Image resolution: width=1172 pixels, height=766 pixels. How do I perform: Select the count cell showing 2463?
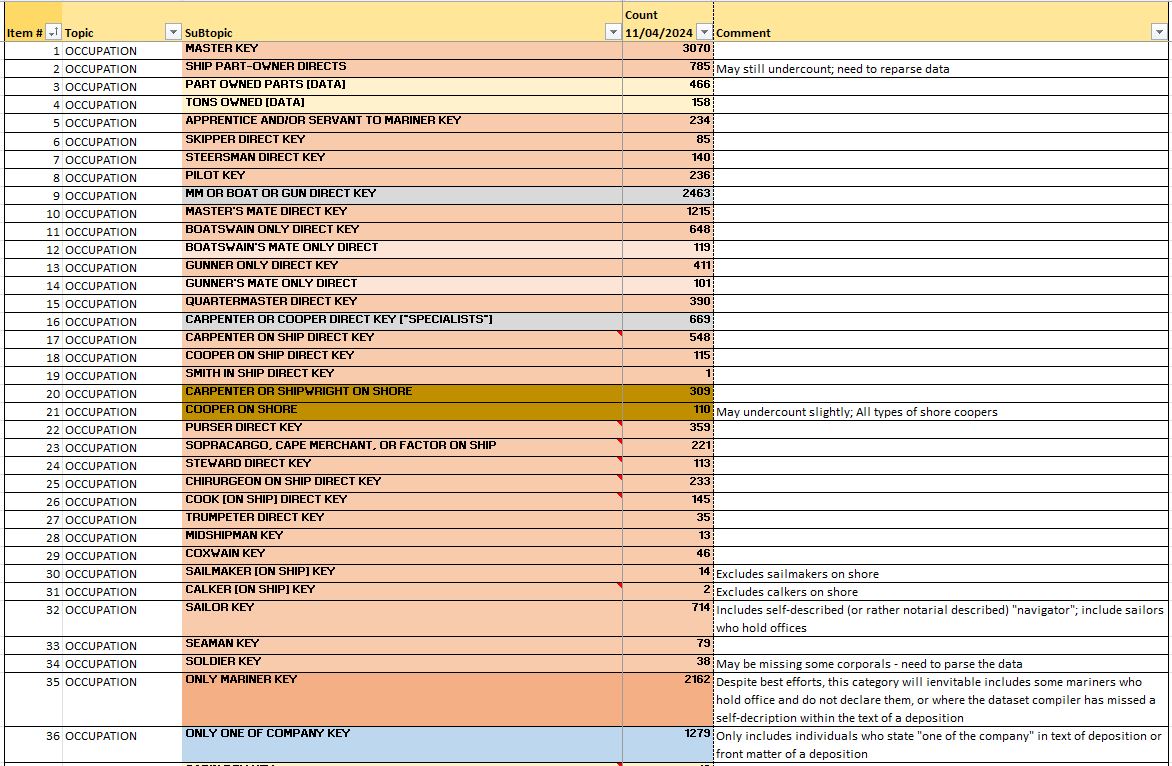667,193
